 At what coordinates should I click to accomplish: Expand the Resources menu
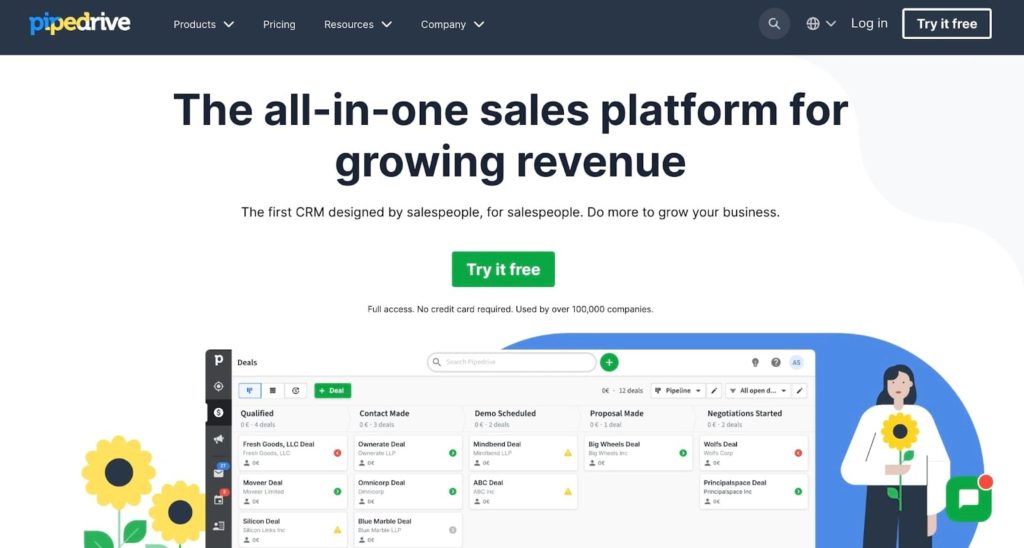click(357, 24)
